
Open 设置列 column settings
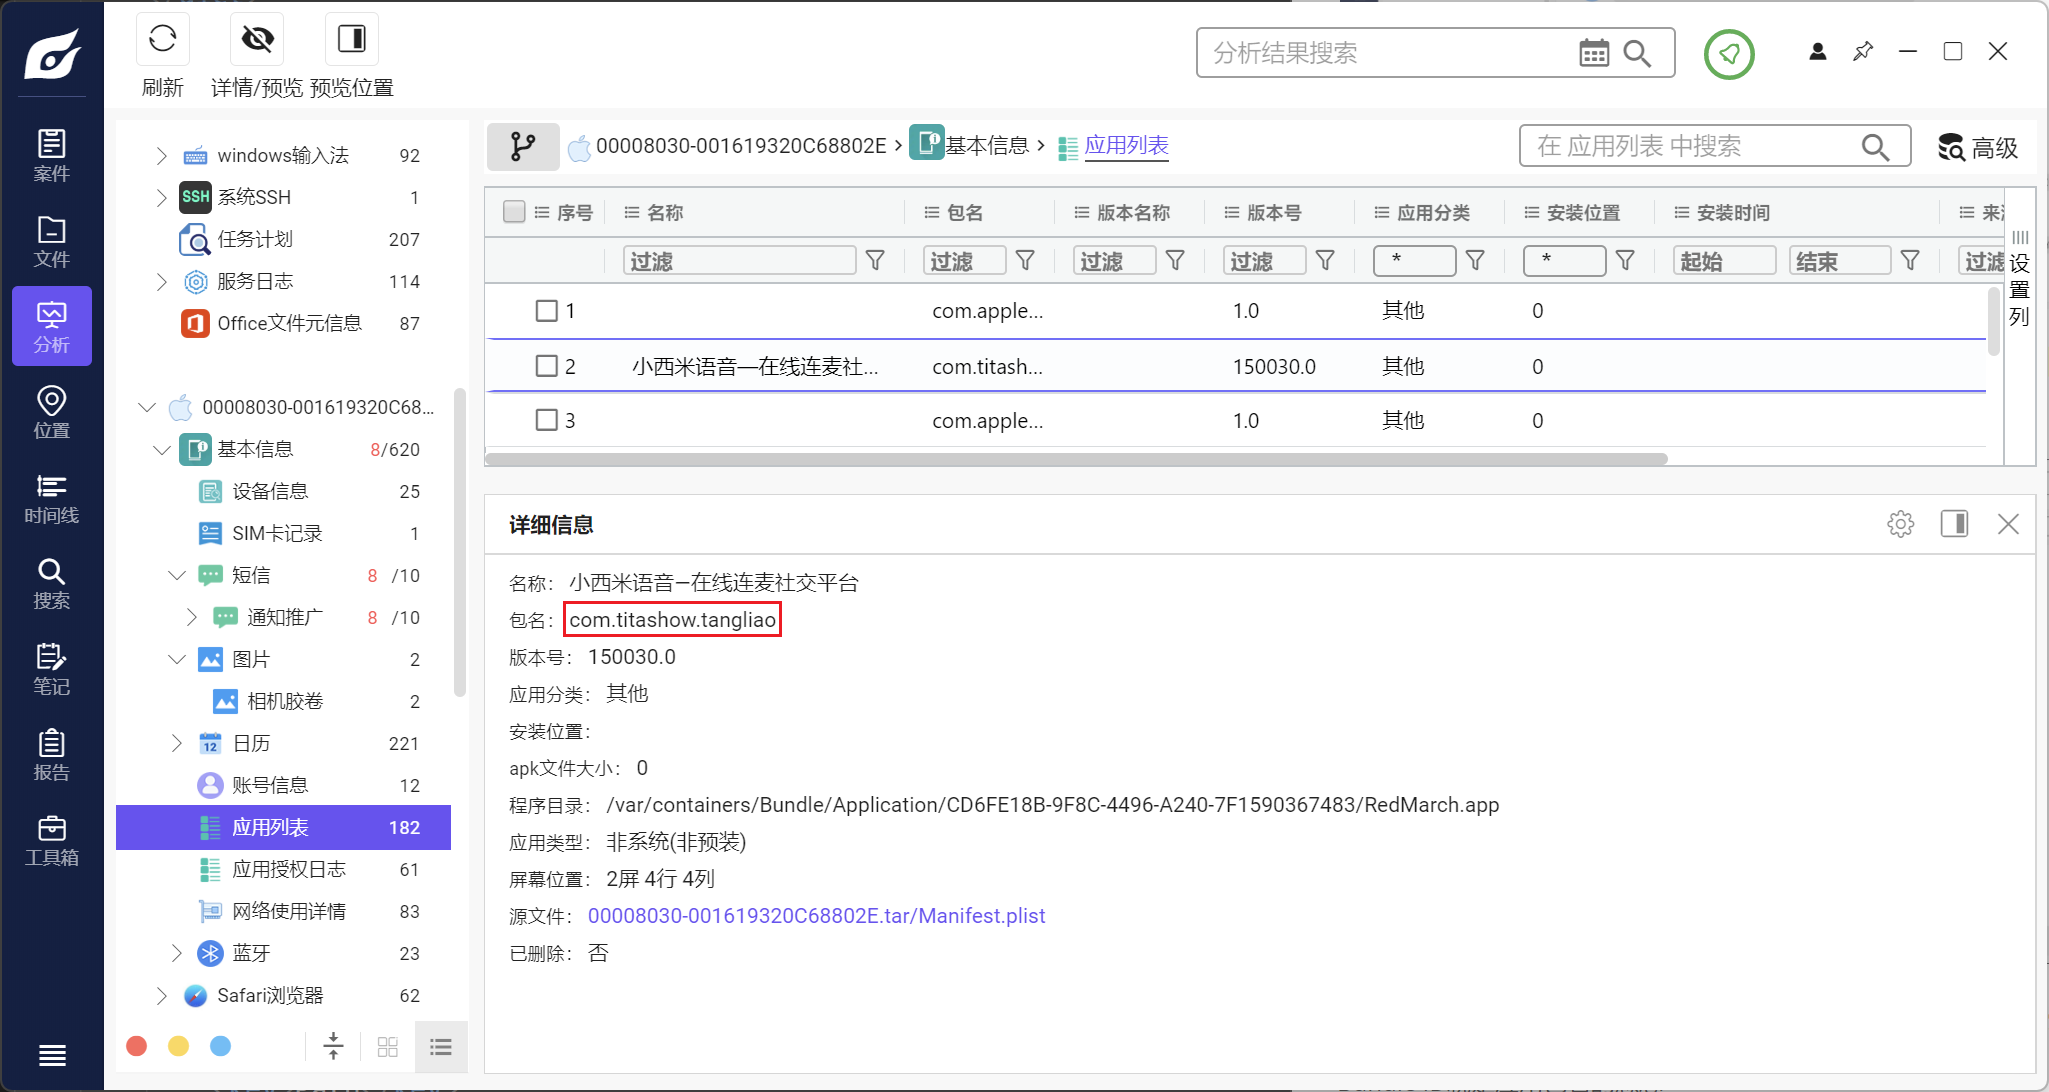(2019, 280)
